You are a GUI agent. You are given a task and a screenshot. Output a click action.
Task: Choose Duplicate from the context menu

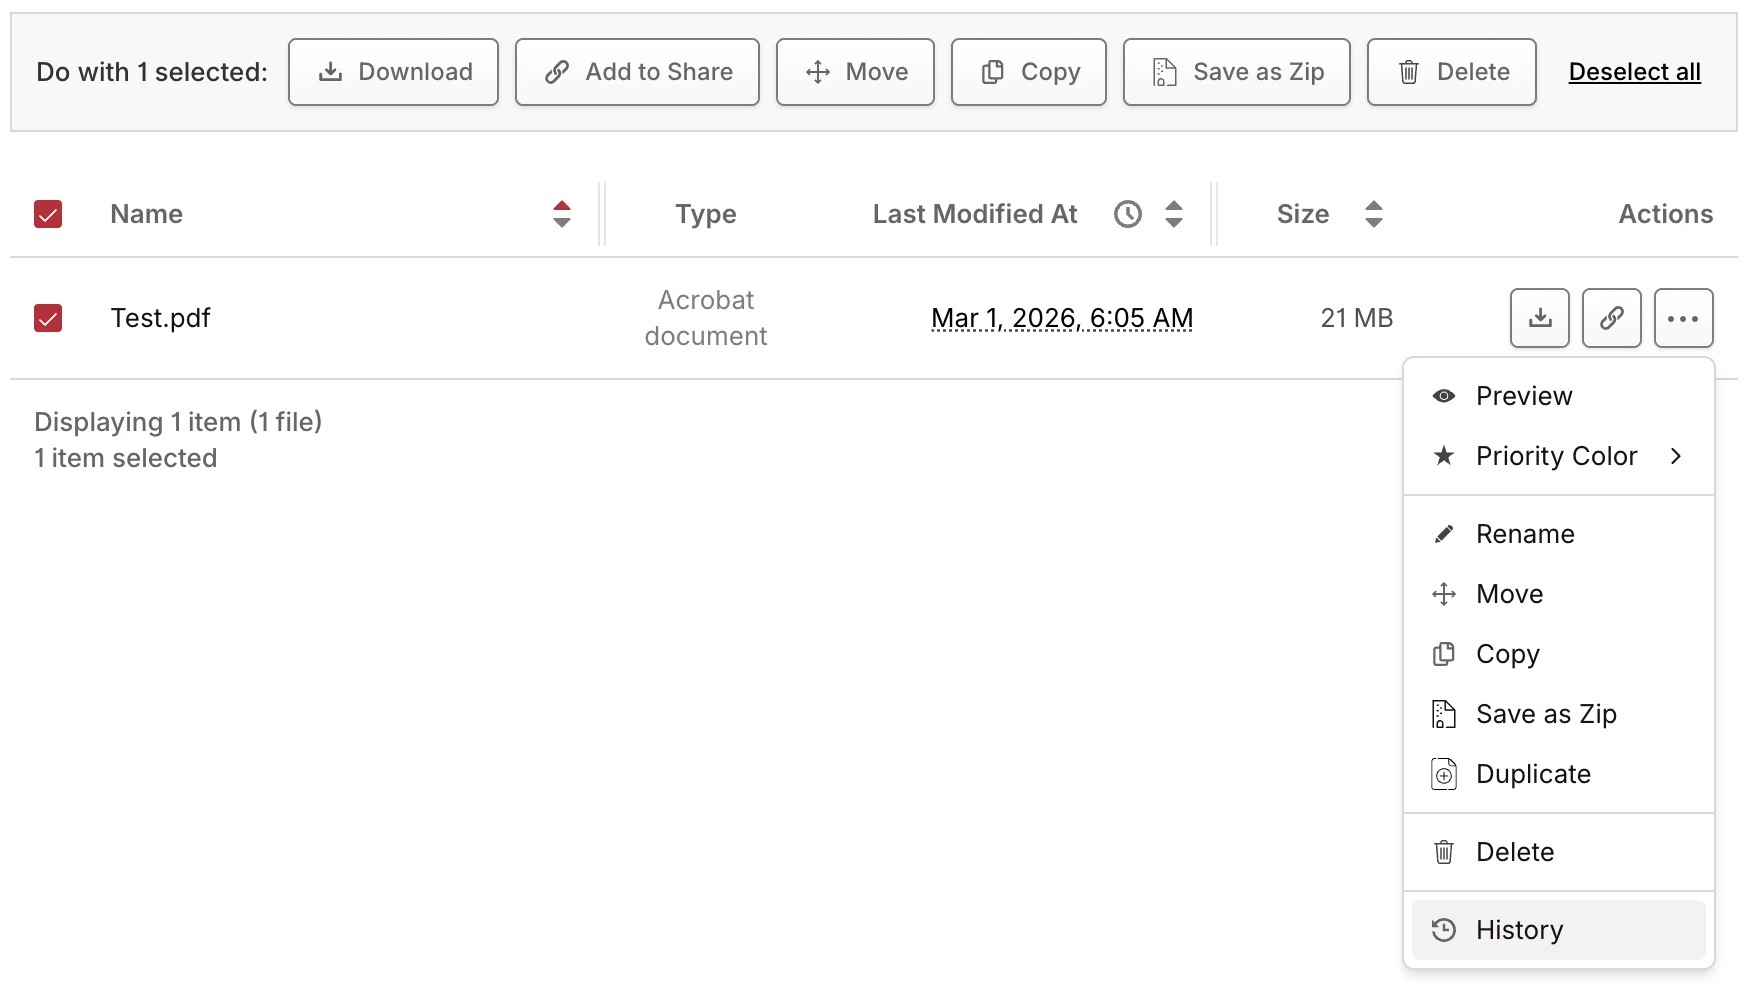click(1559, 774)
